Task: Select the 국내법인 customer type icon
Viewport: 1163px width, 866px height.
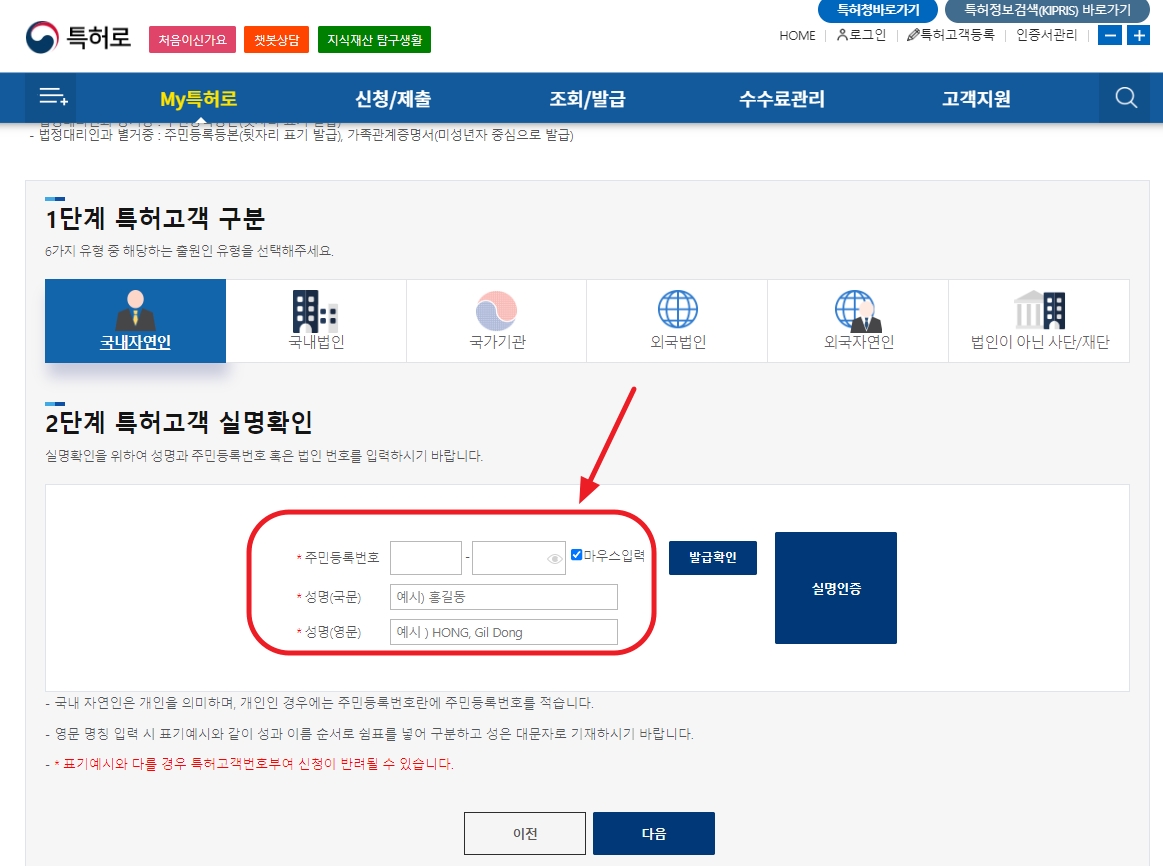Action: click(315, 320)
